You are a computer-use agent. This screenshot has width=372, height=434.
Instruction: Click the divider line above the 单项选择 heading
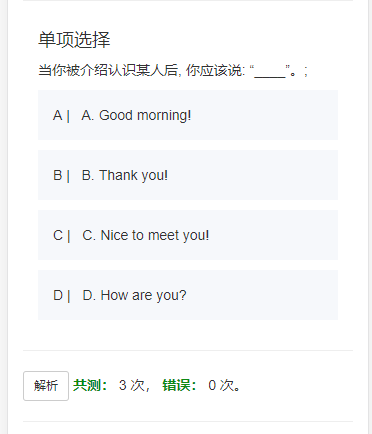point(188,0)
